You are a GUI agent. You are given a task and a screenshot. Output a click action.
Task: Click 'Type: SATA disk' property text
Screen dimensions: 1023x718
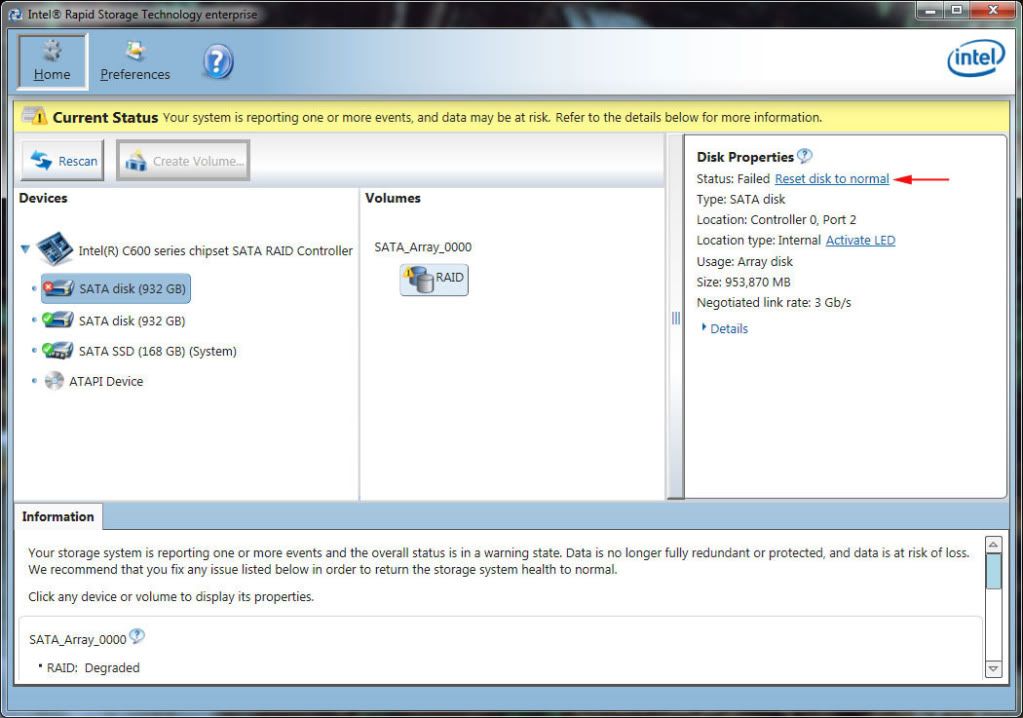[x=741, y=200]
